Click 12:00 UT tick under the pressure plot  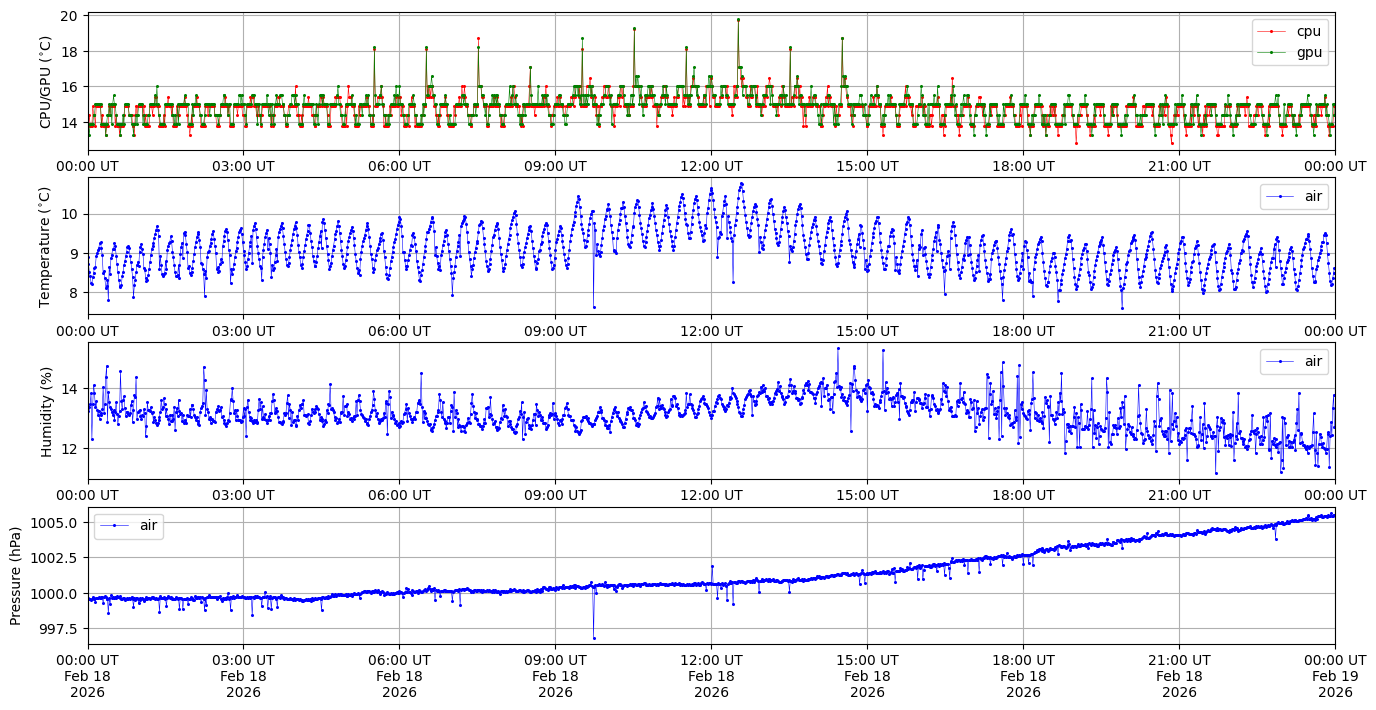(x=711, y=660)
